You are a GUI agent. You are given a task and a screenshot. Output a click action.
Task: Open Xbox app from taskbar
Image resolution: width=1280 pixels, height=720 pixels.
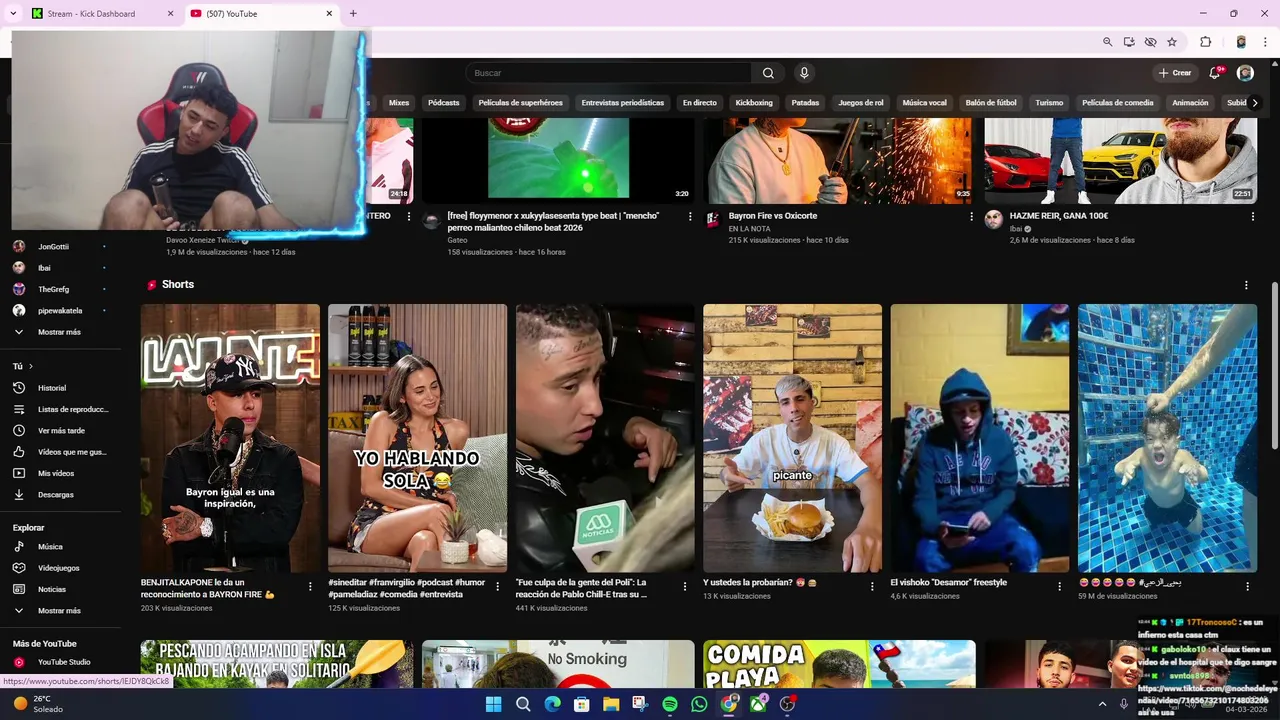tap(758, 704)
